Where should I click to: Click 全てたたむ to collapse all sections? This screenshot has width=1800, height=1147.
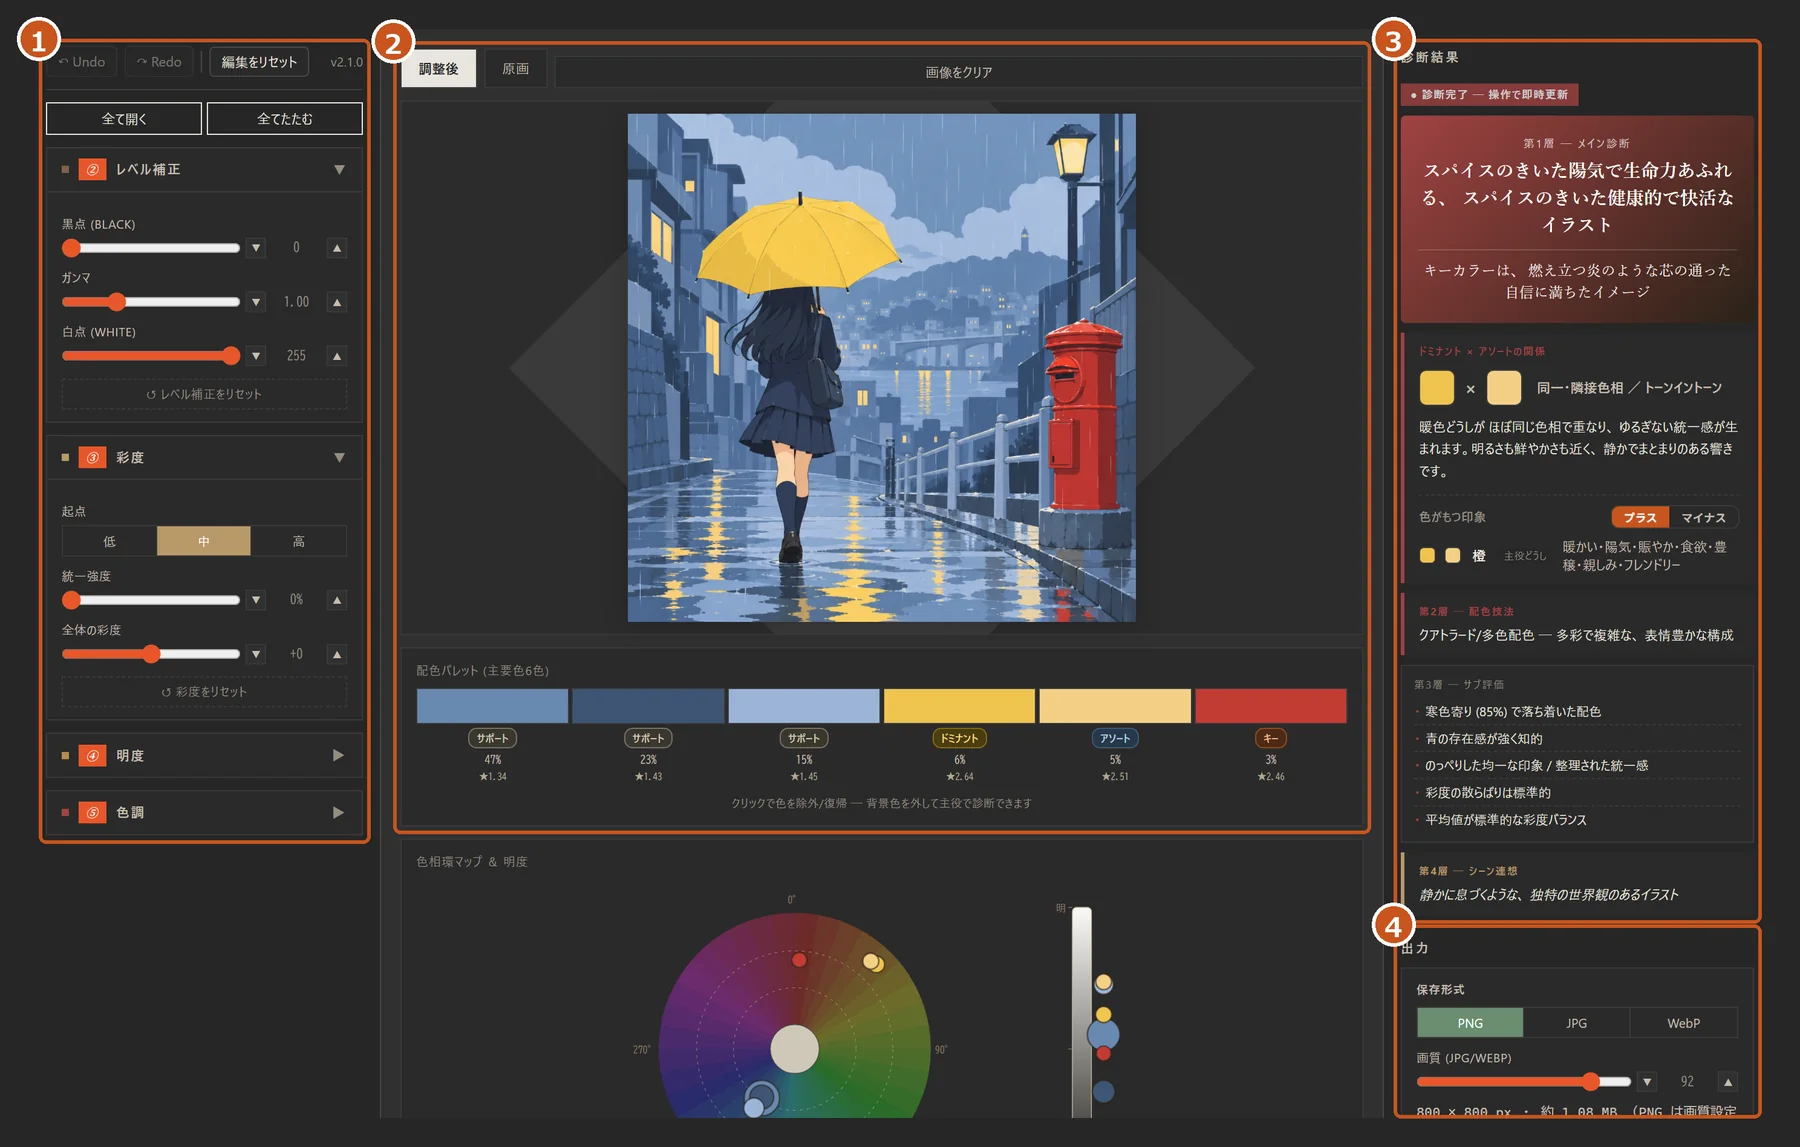tap(285, 118)
